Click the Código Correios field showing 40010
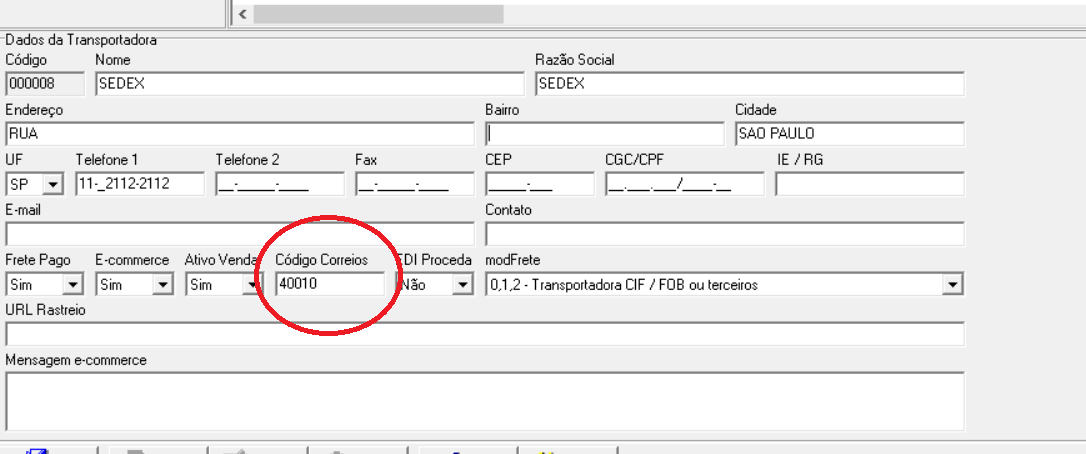The height and width of the screenshot is (454, 1086). [330, 284]
